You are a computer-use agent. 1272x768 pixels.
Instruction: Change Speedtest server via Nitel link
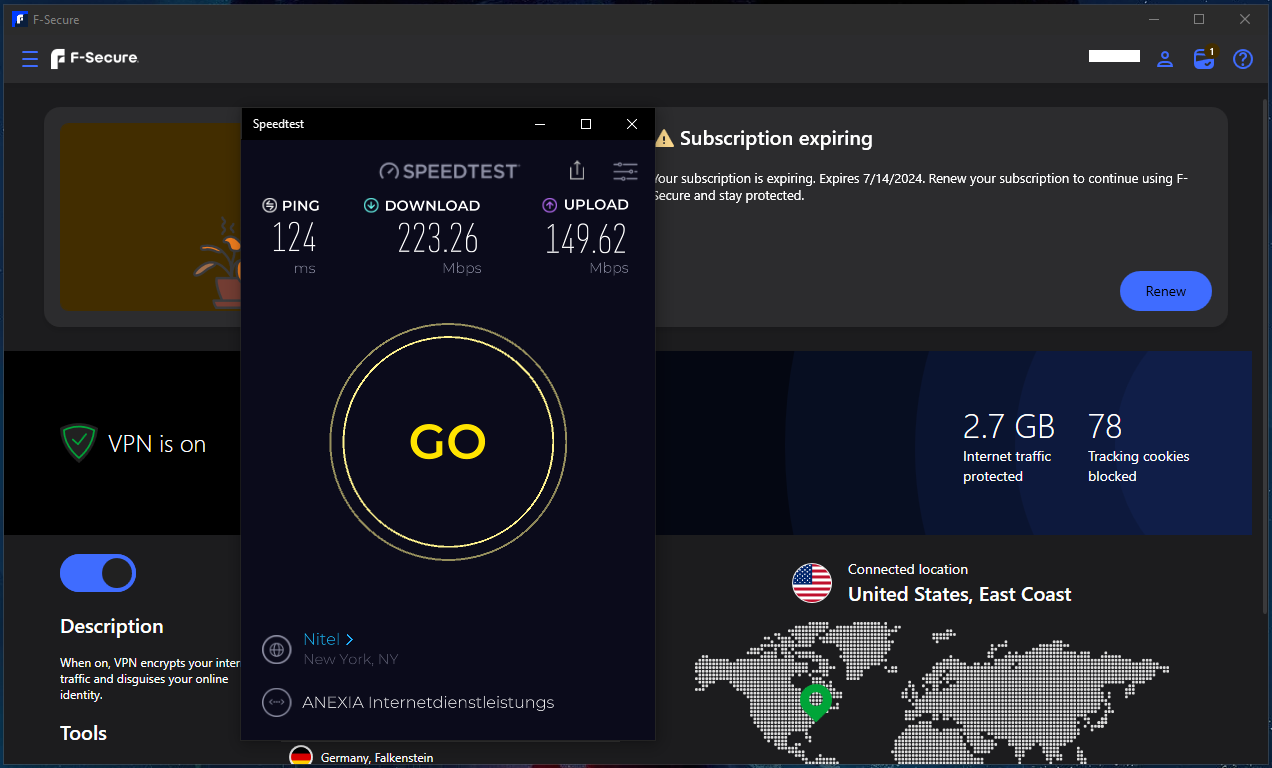point(328,639)
